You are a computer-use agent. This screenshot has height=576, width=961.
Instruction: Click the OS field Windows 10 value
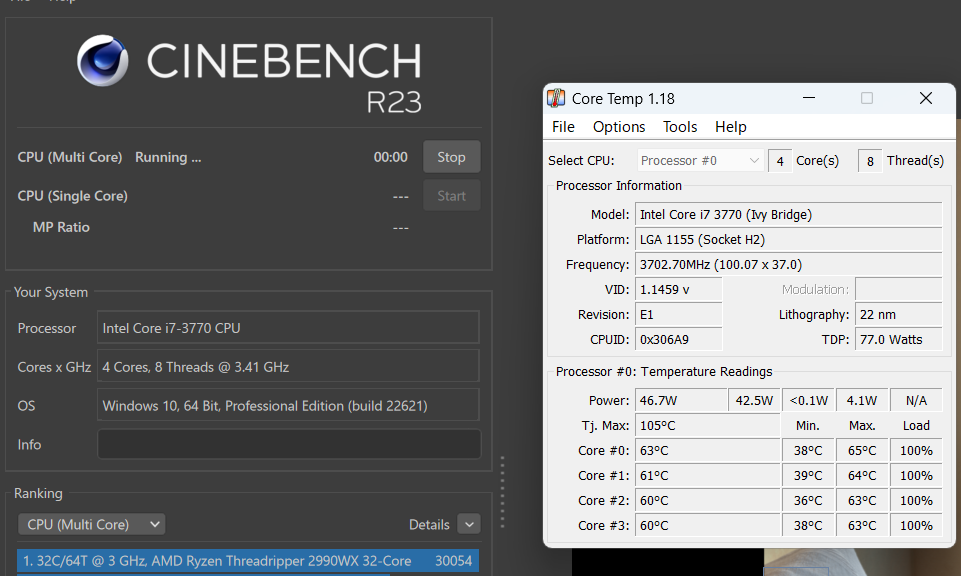tap(288, 405)
